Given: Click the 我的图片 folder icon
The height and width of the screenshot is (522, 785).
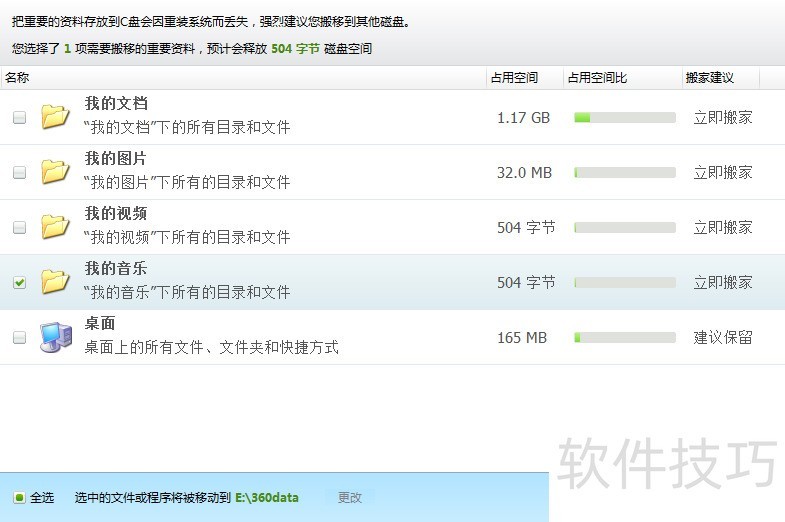Looking at the screenshot, I should (55, 171).
